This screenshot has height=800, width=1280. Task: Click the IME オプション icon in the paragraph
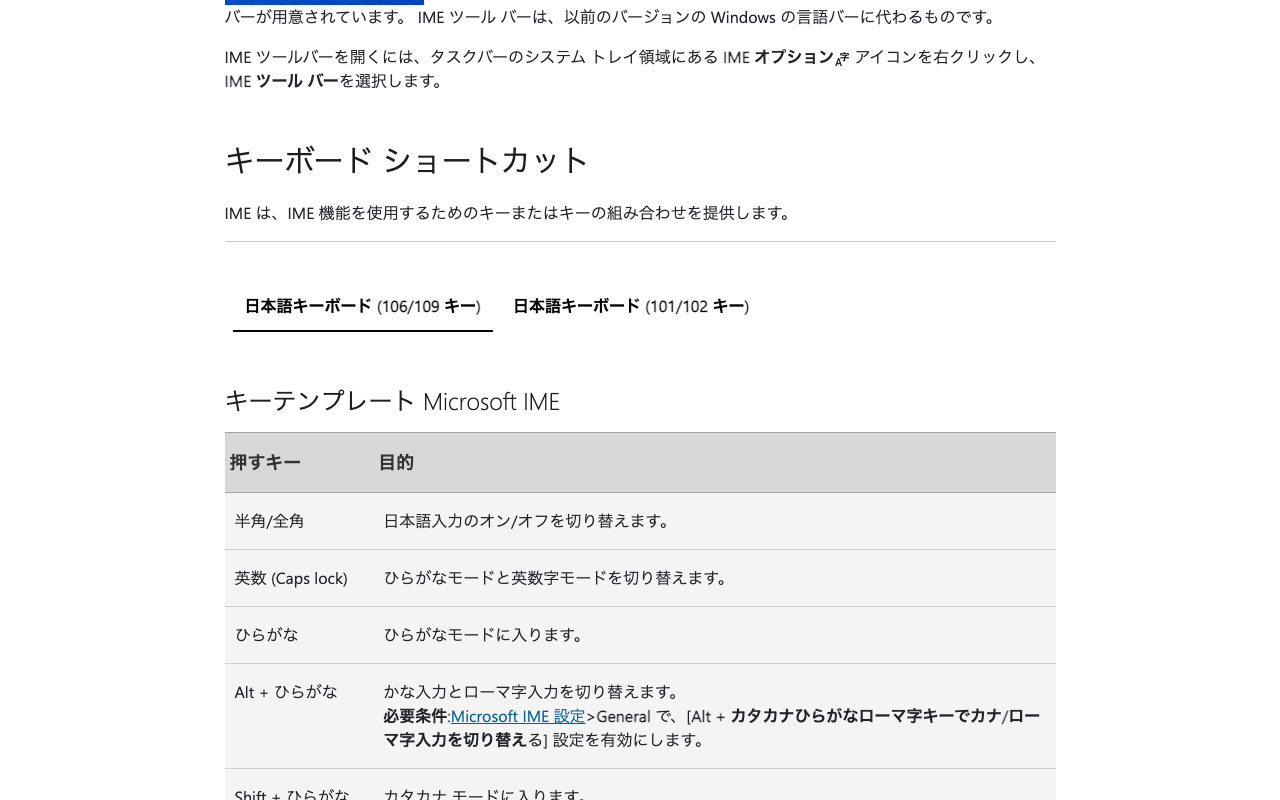[x=843, y=59]
